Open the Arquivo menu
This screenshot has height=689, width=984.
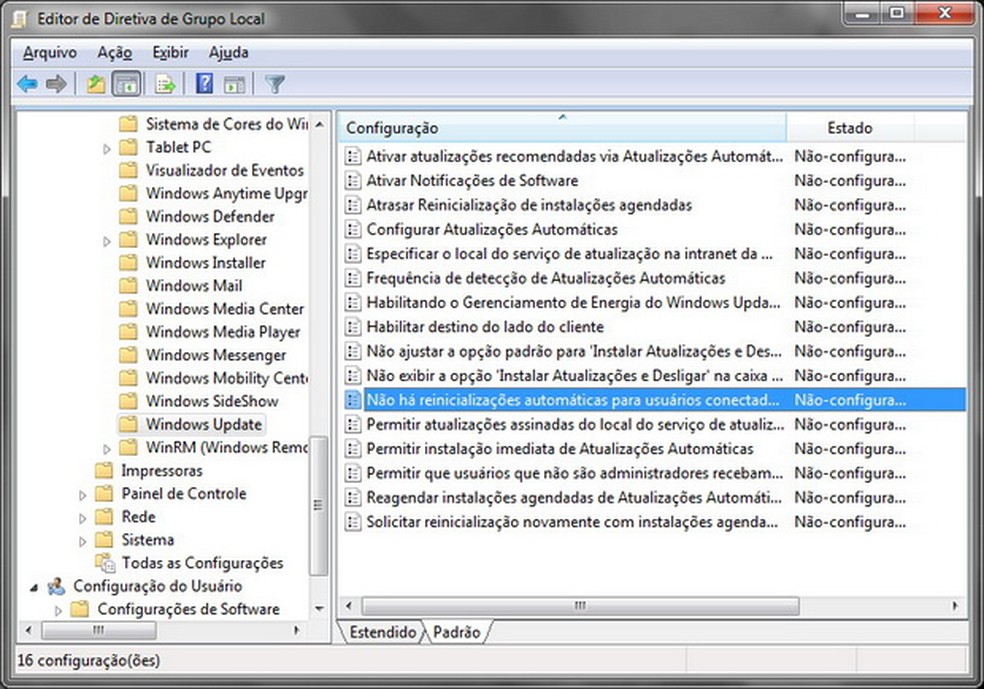pos(49,52)
